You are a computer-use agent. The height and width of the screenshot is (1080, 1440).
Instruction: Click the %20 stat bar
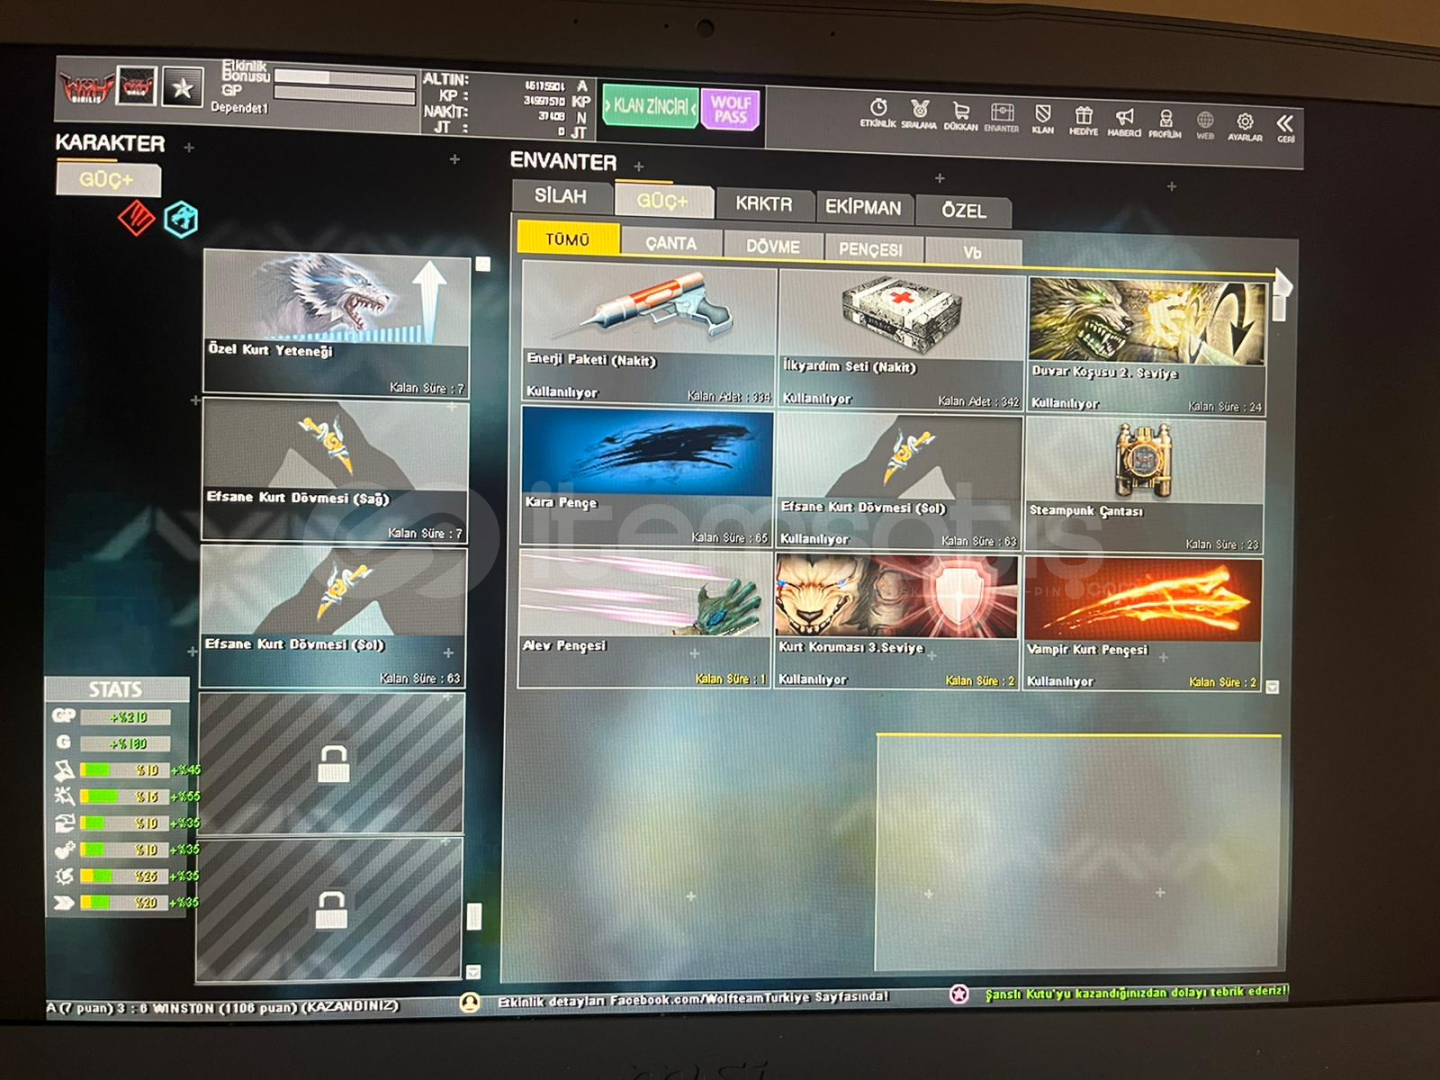[x=122, y=902]
